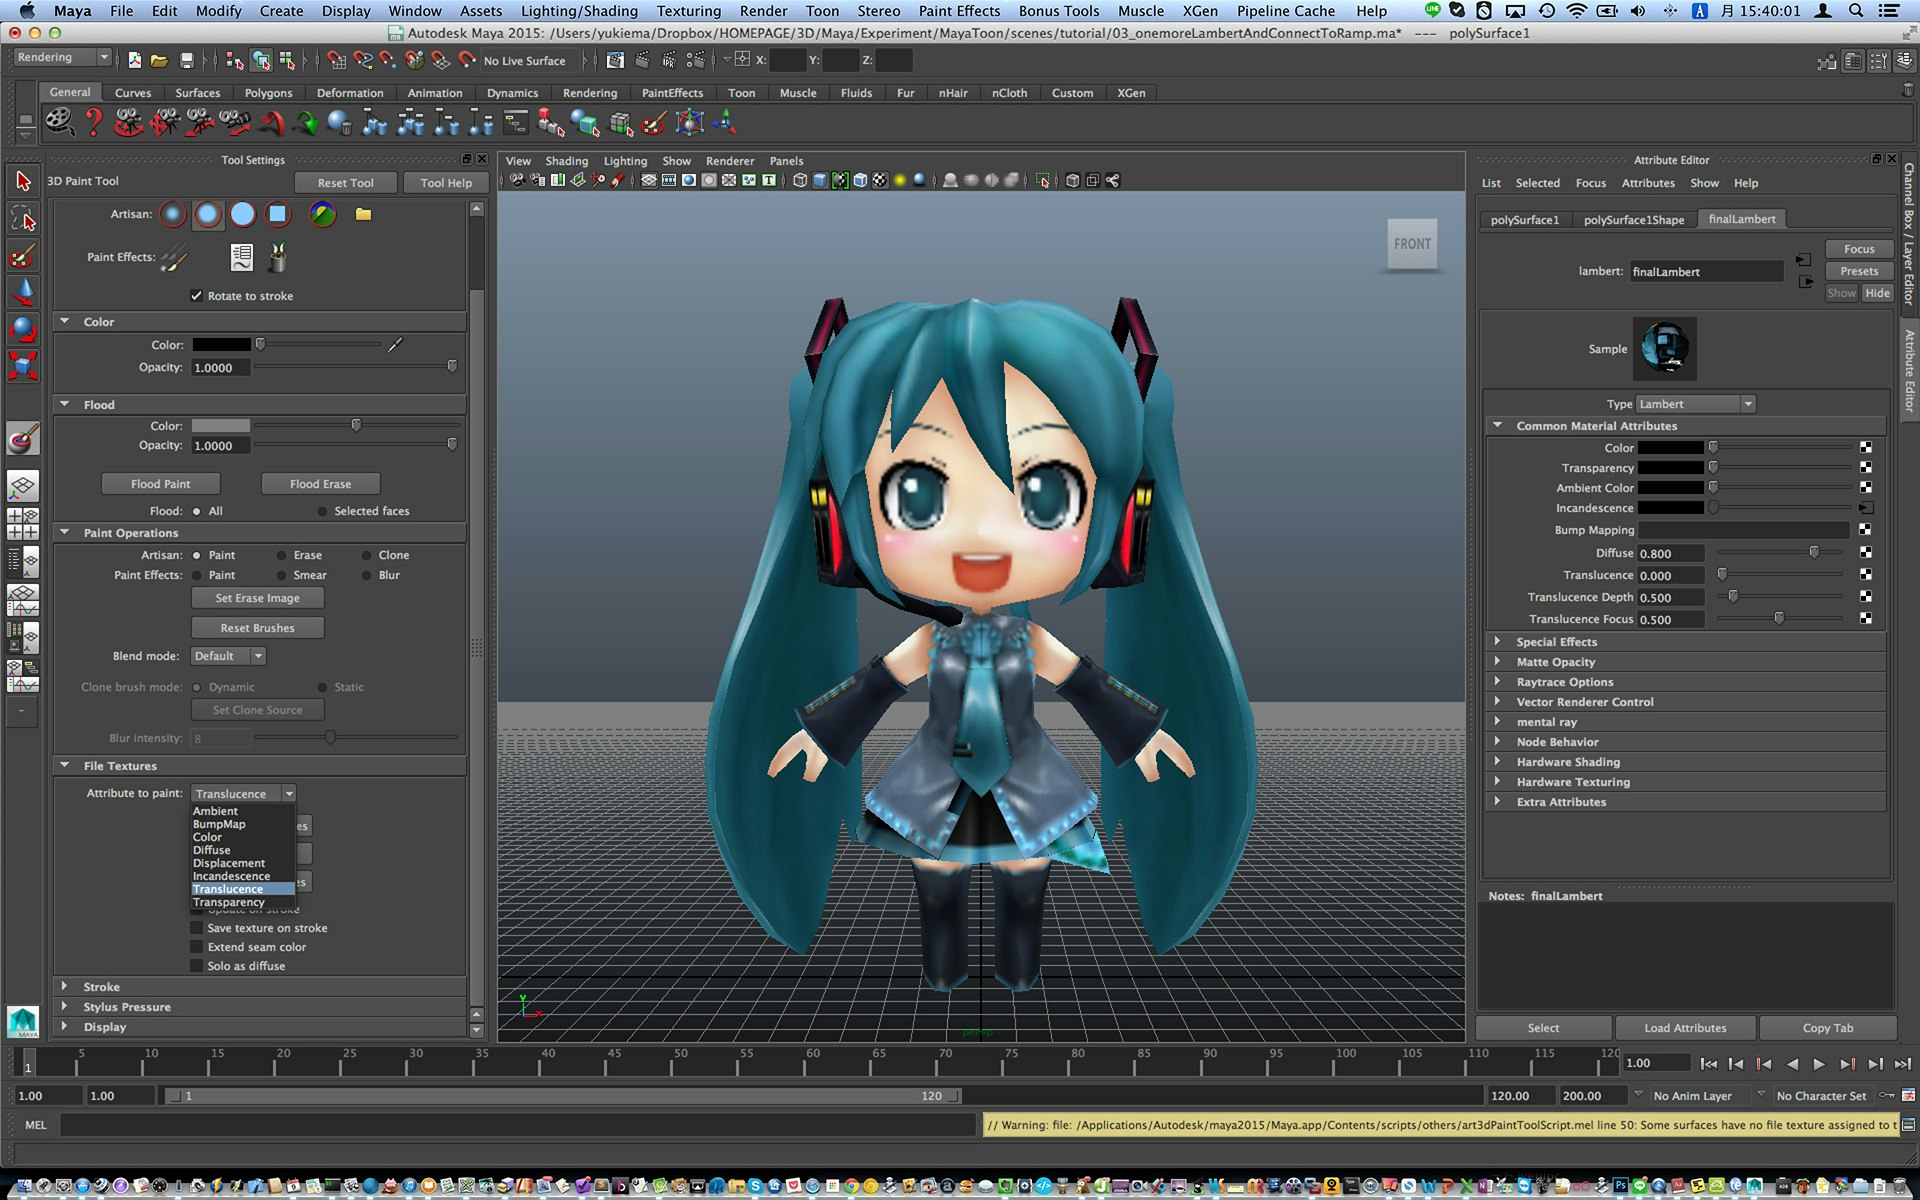Click the Reset Tool button
This screenshot has height=1200, width=1920.
[345, 183]
